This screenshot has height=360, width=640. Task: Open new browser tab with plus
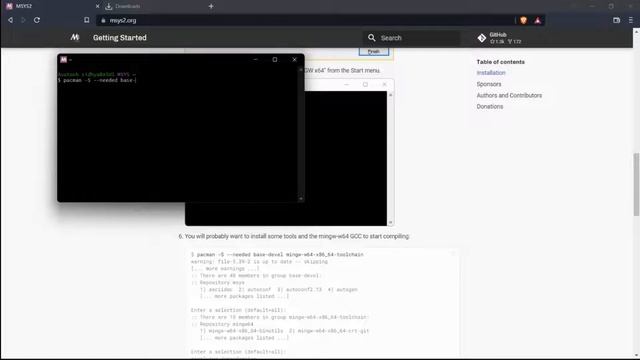[x=211, y=6]
